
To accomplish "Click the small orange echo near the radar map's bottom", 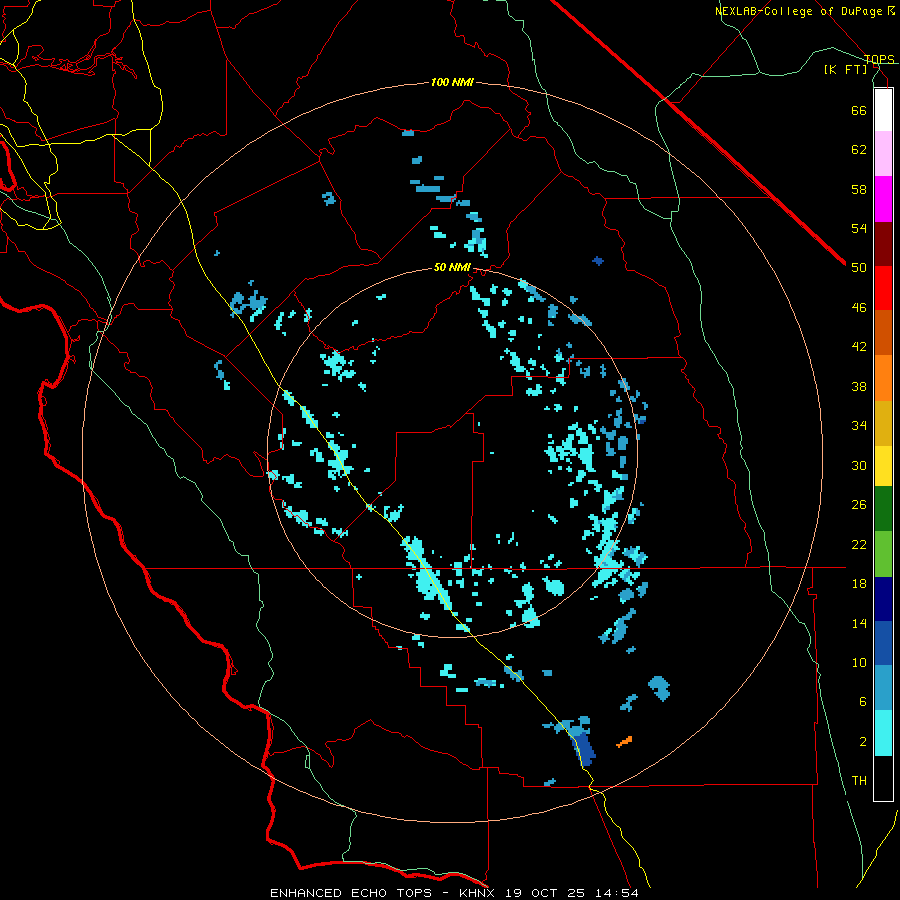I will point(624,742).
